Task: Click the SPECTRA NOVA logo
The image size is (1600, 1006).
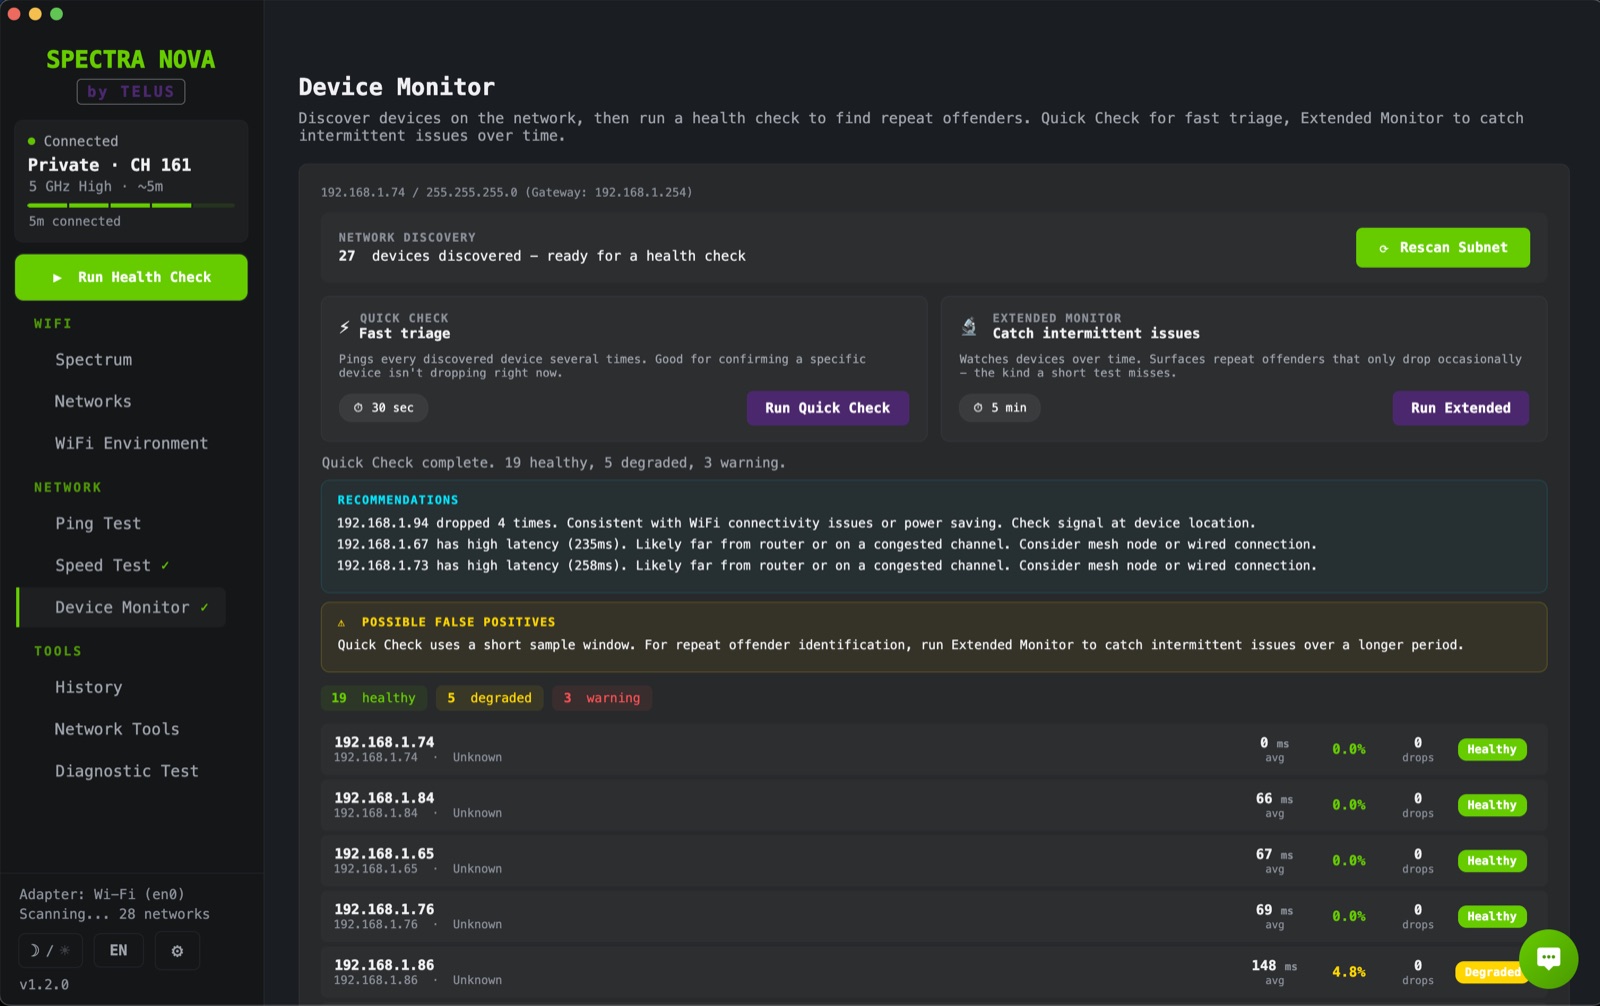Action: (x=131, y=59)
